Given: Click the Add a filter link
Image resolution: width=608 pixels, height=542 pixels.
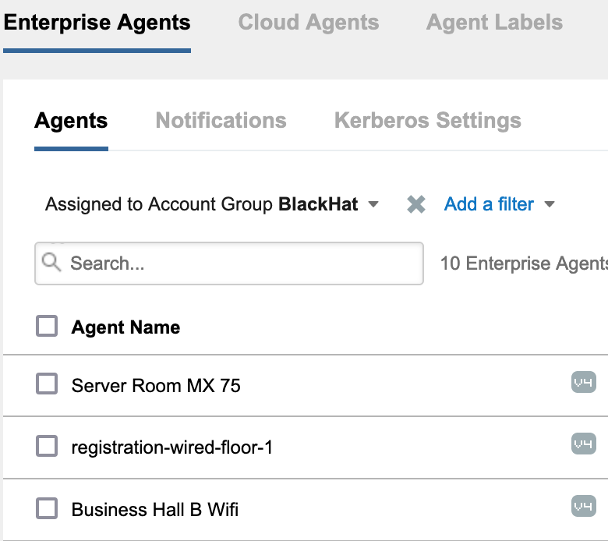Looking at the screenshot, I should click(x=489, y=204).
